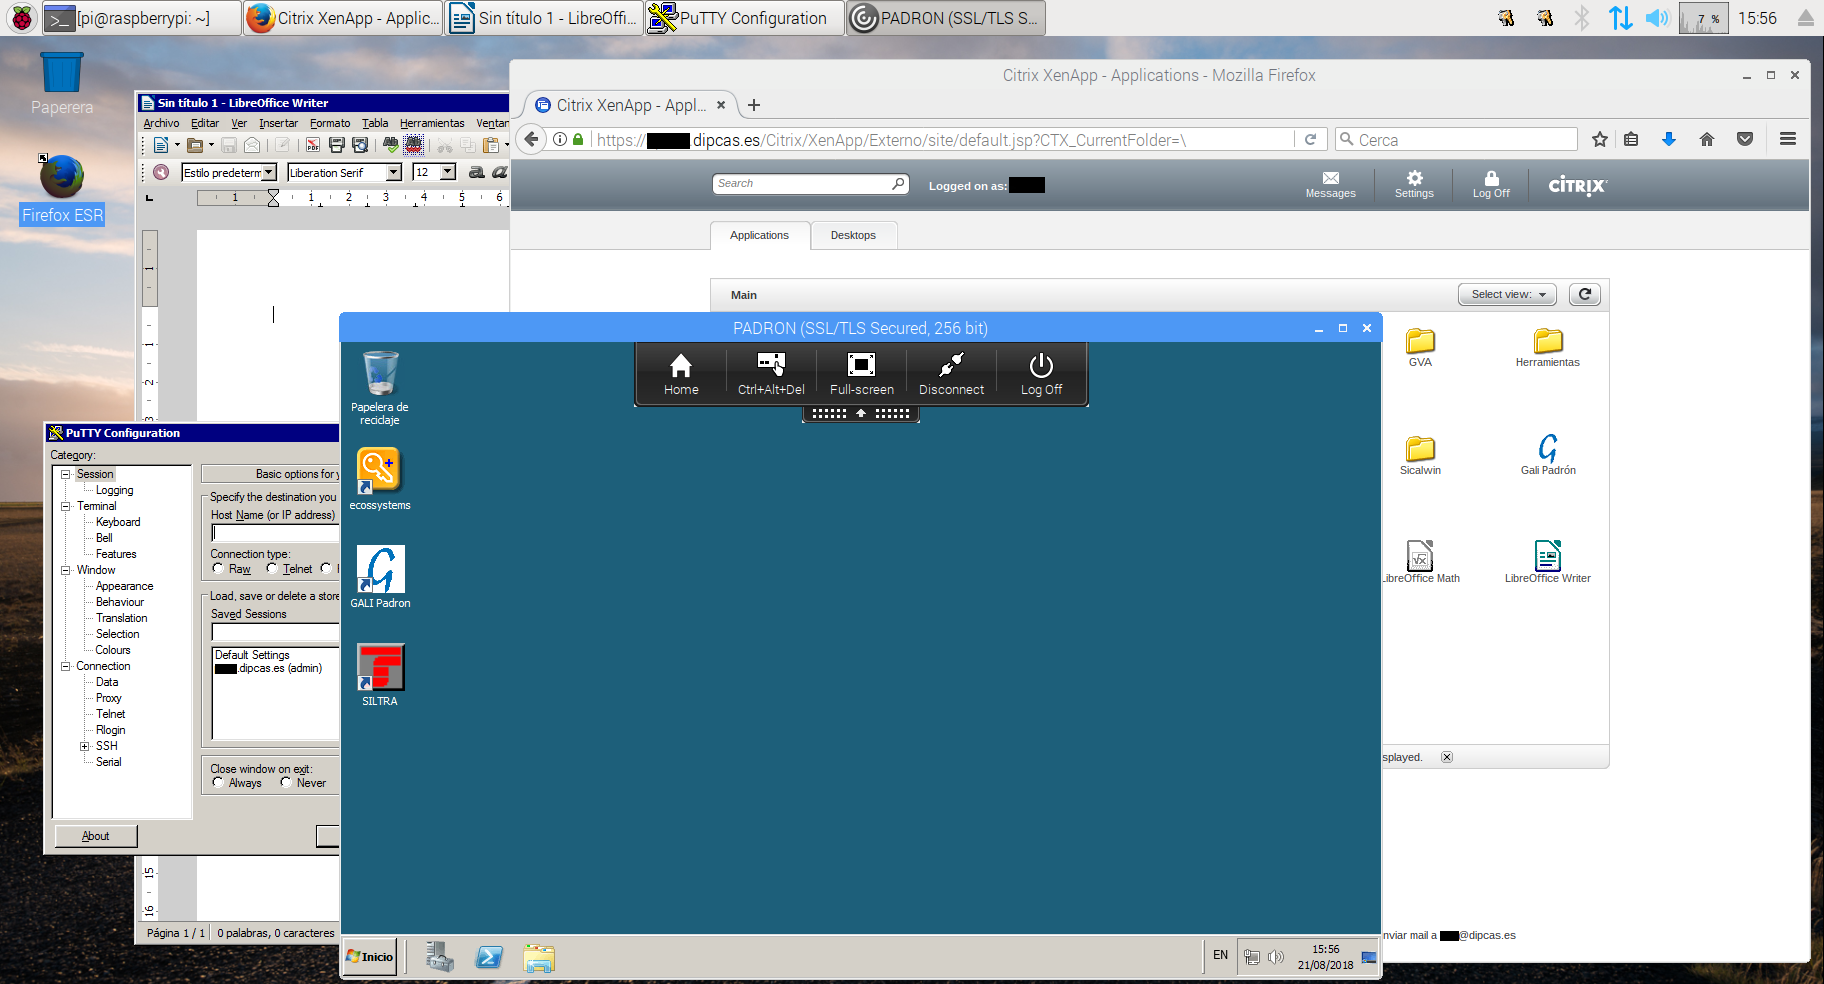Select Colours in PuTTY category tree
Viewport: 1824px width, 984px height.
[x=113, y=650]
